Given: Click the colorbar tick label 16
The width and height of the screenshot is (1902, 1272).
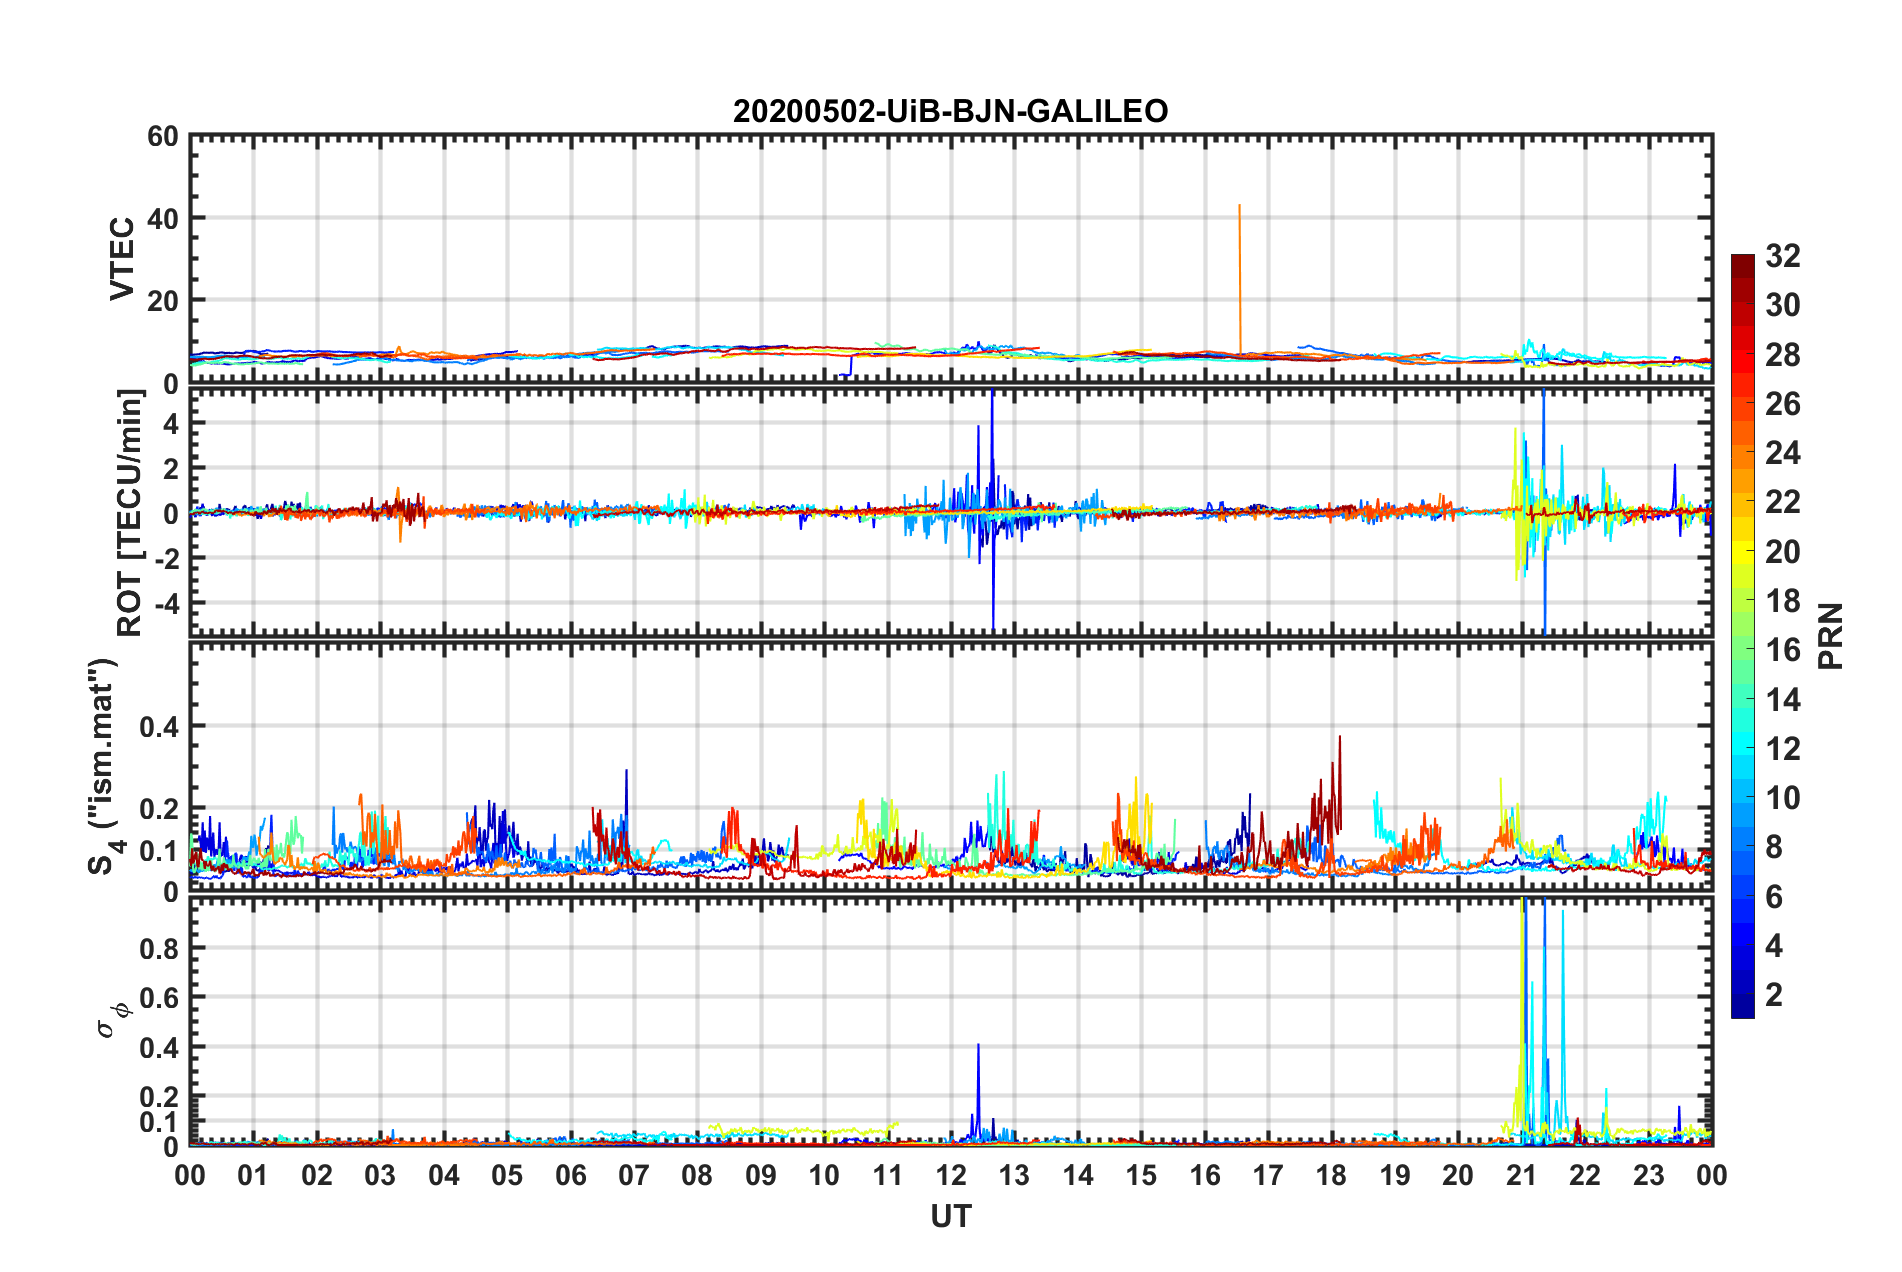Looking at the screenshot, I should [x=1783, y=650].
